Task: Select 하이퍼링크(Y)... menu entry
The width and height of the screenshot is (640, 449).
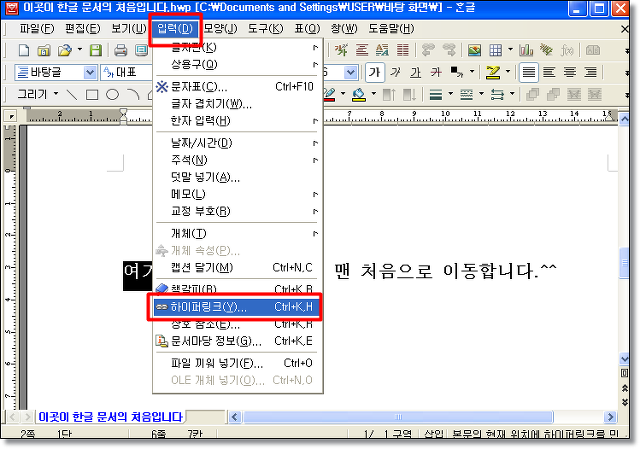Action: pyautogui.click(x=236, y=307)
